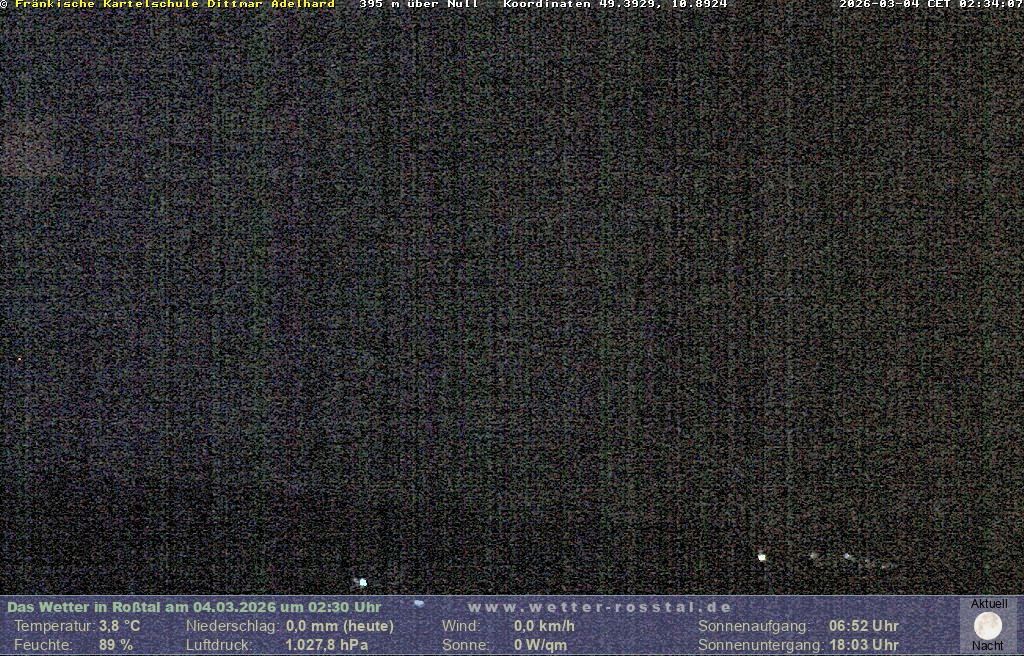Click the bright light at bottom right

point(762,557)
